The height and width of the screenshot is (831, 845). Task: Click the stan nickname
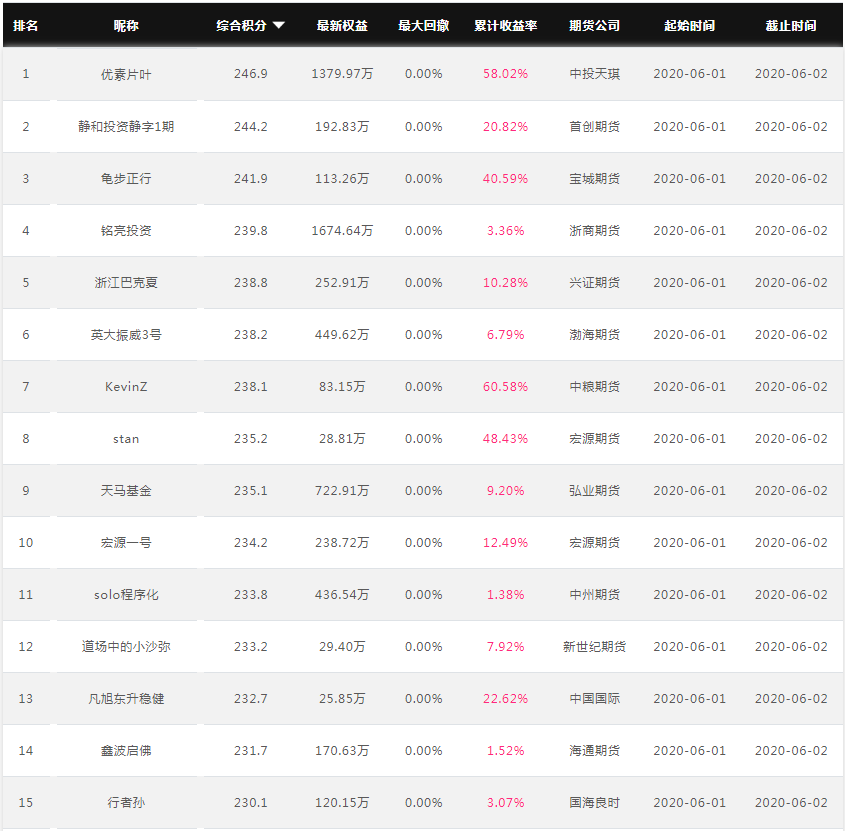pos(126,439)
